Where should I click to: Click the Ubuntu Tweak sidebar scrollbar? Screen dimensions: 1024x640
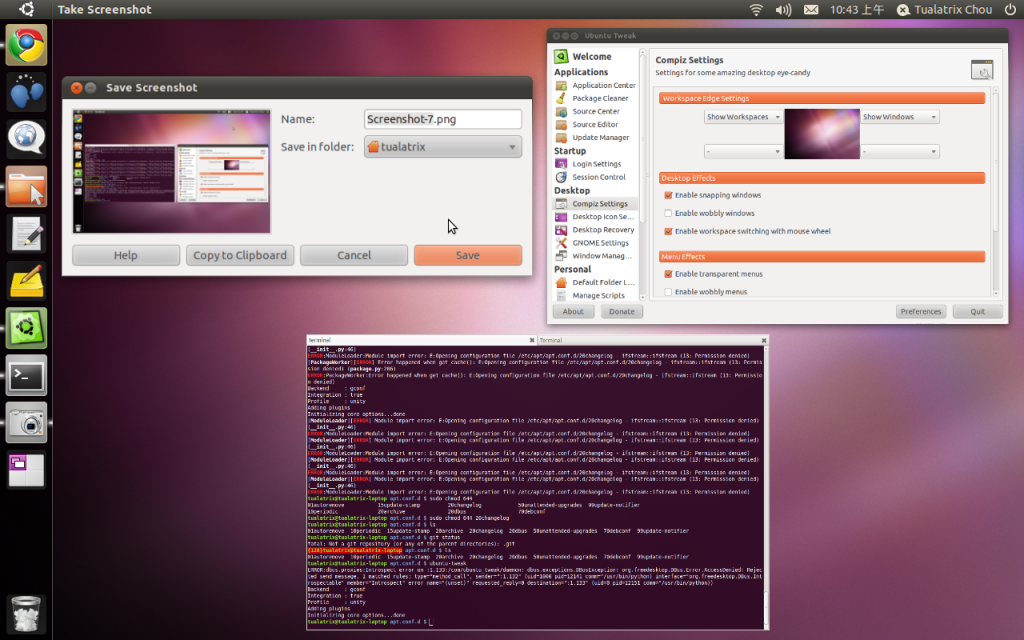643,137
